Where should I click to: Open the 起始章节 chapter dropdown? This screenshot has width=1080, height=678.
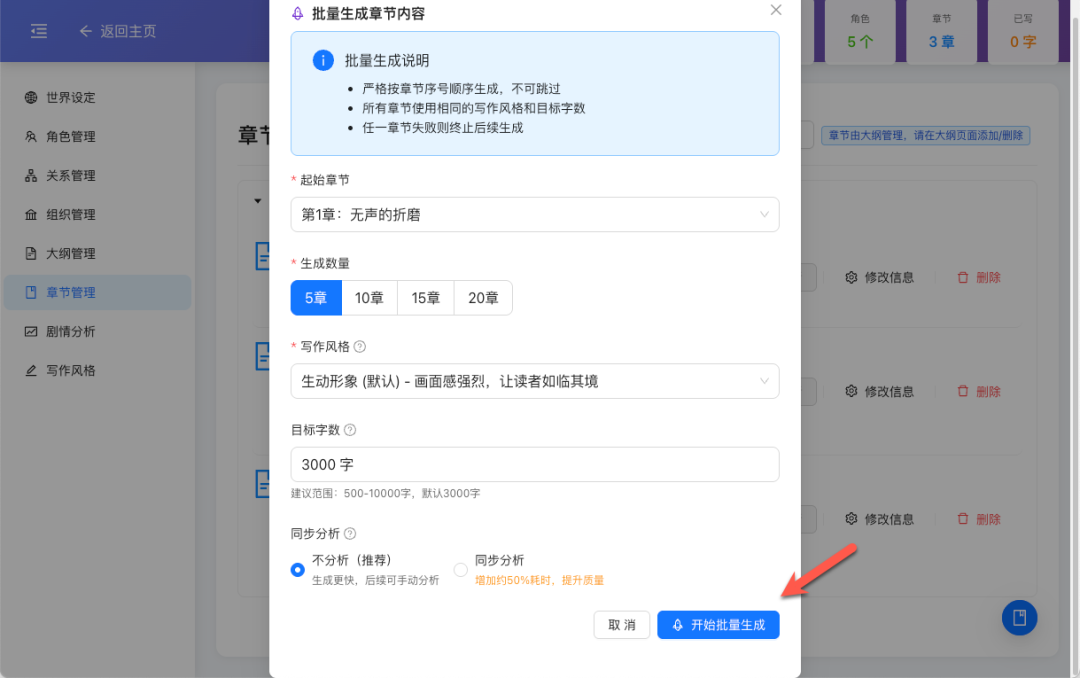[534, 214]
